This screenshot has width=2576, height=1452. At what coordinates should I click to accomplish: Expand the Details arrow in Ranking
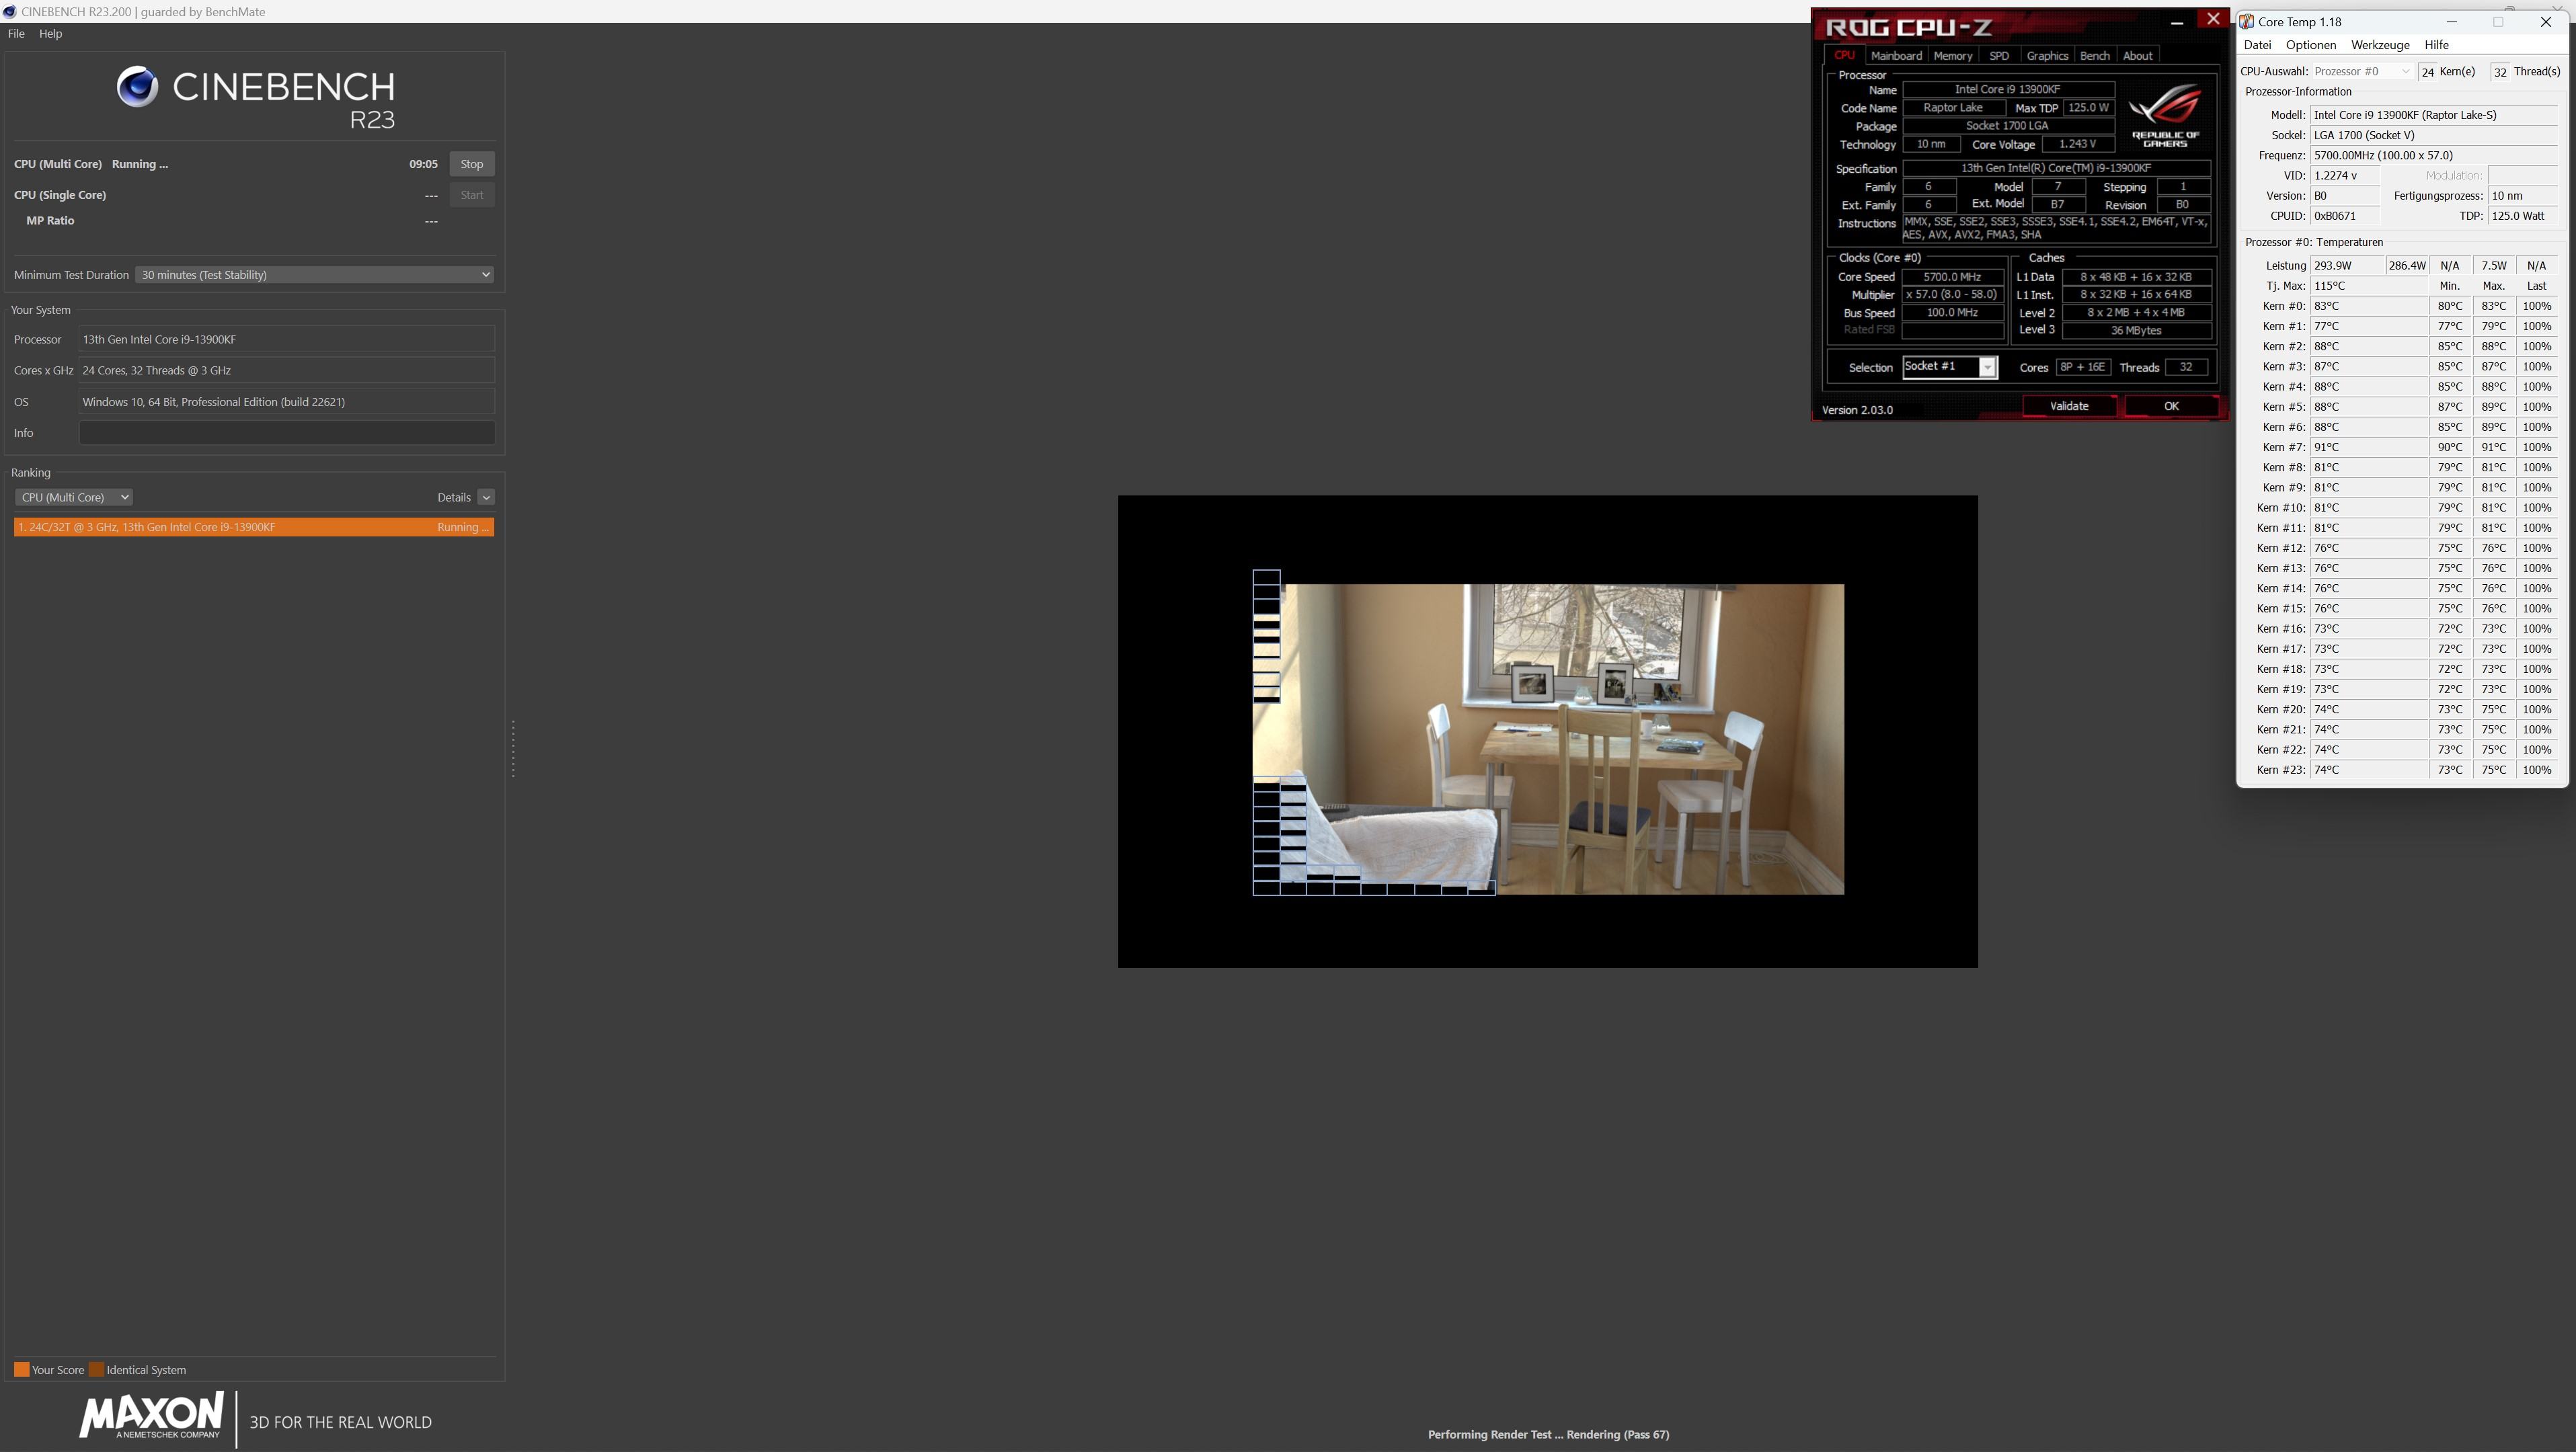click(486, 497)
